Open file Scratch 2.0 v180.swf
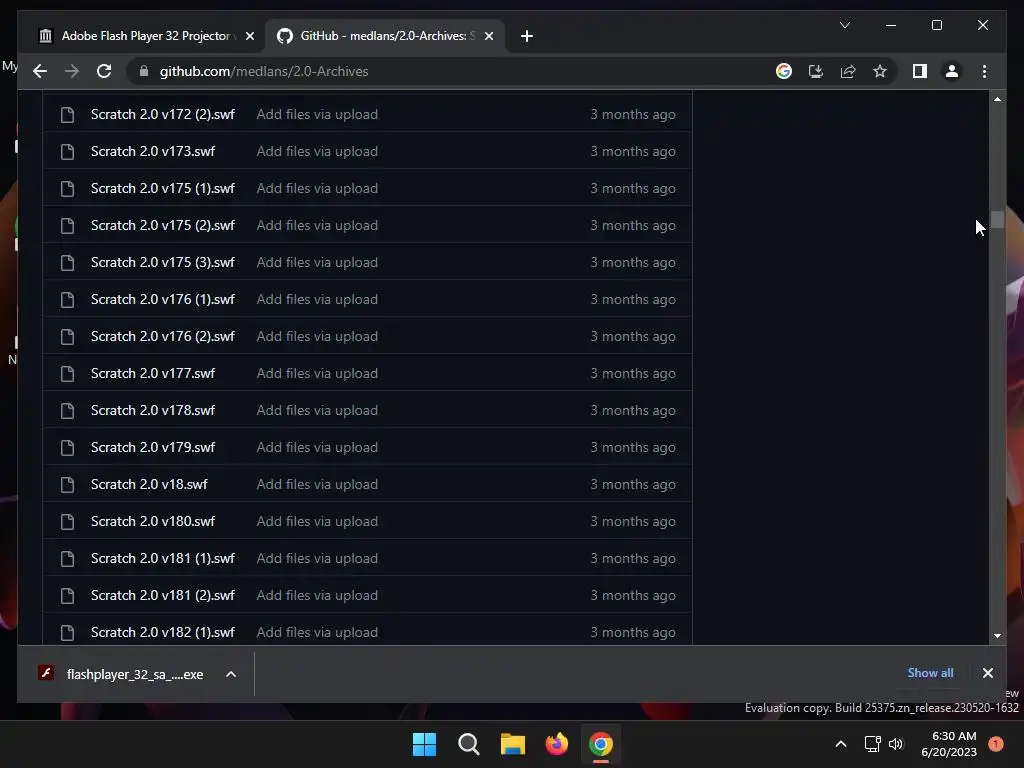1024x768 pixels. click(153, 521)
